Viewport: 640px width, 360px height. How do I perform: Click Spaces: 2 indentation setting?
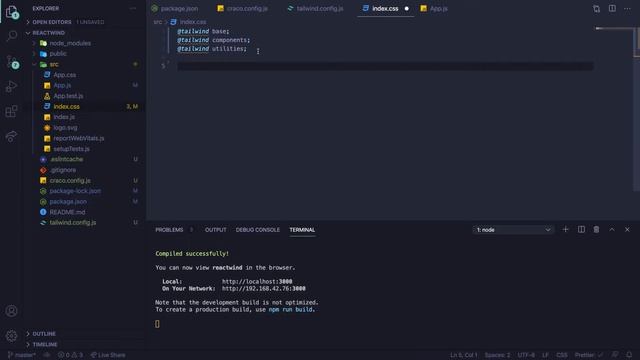pyautogui.click(x=497, y=355)
